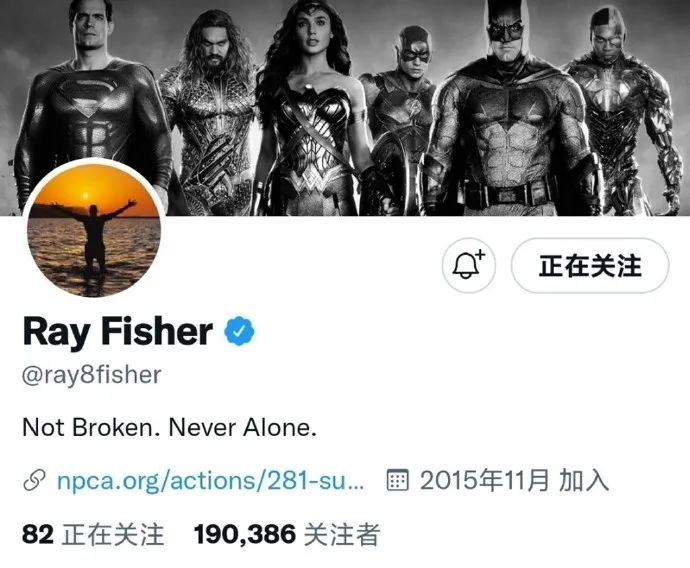Open the Justice League header banner image
Image resolution: width=690 pixels, height=568 pixels.
pos(345,108)
